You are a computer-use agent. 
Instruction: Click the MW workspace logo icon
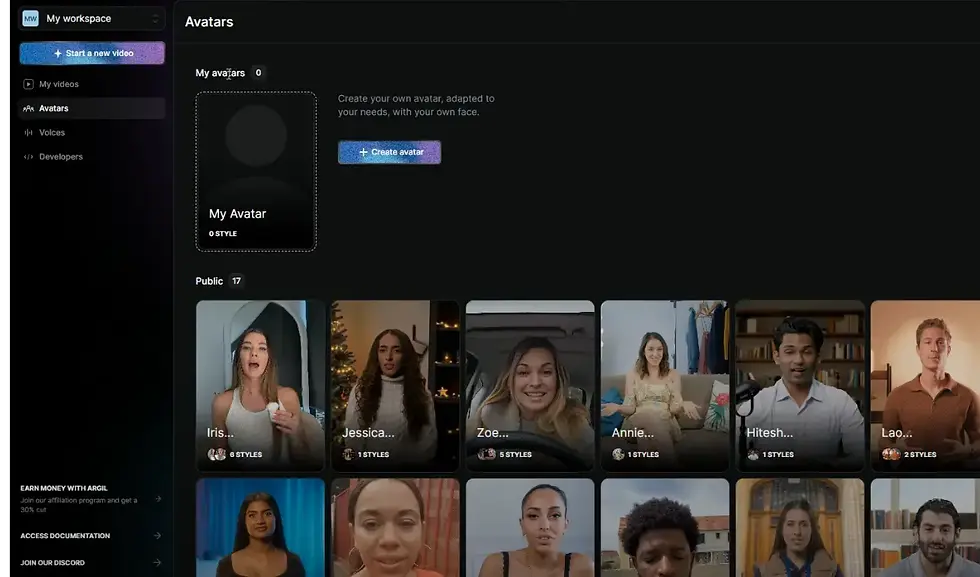coord(30,18)
